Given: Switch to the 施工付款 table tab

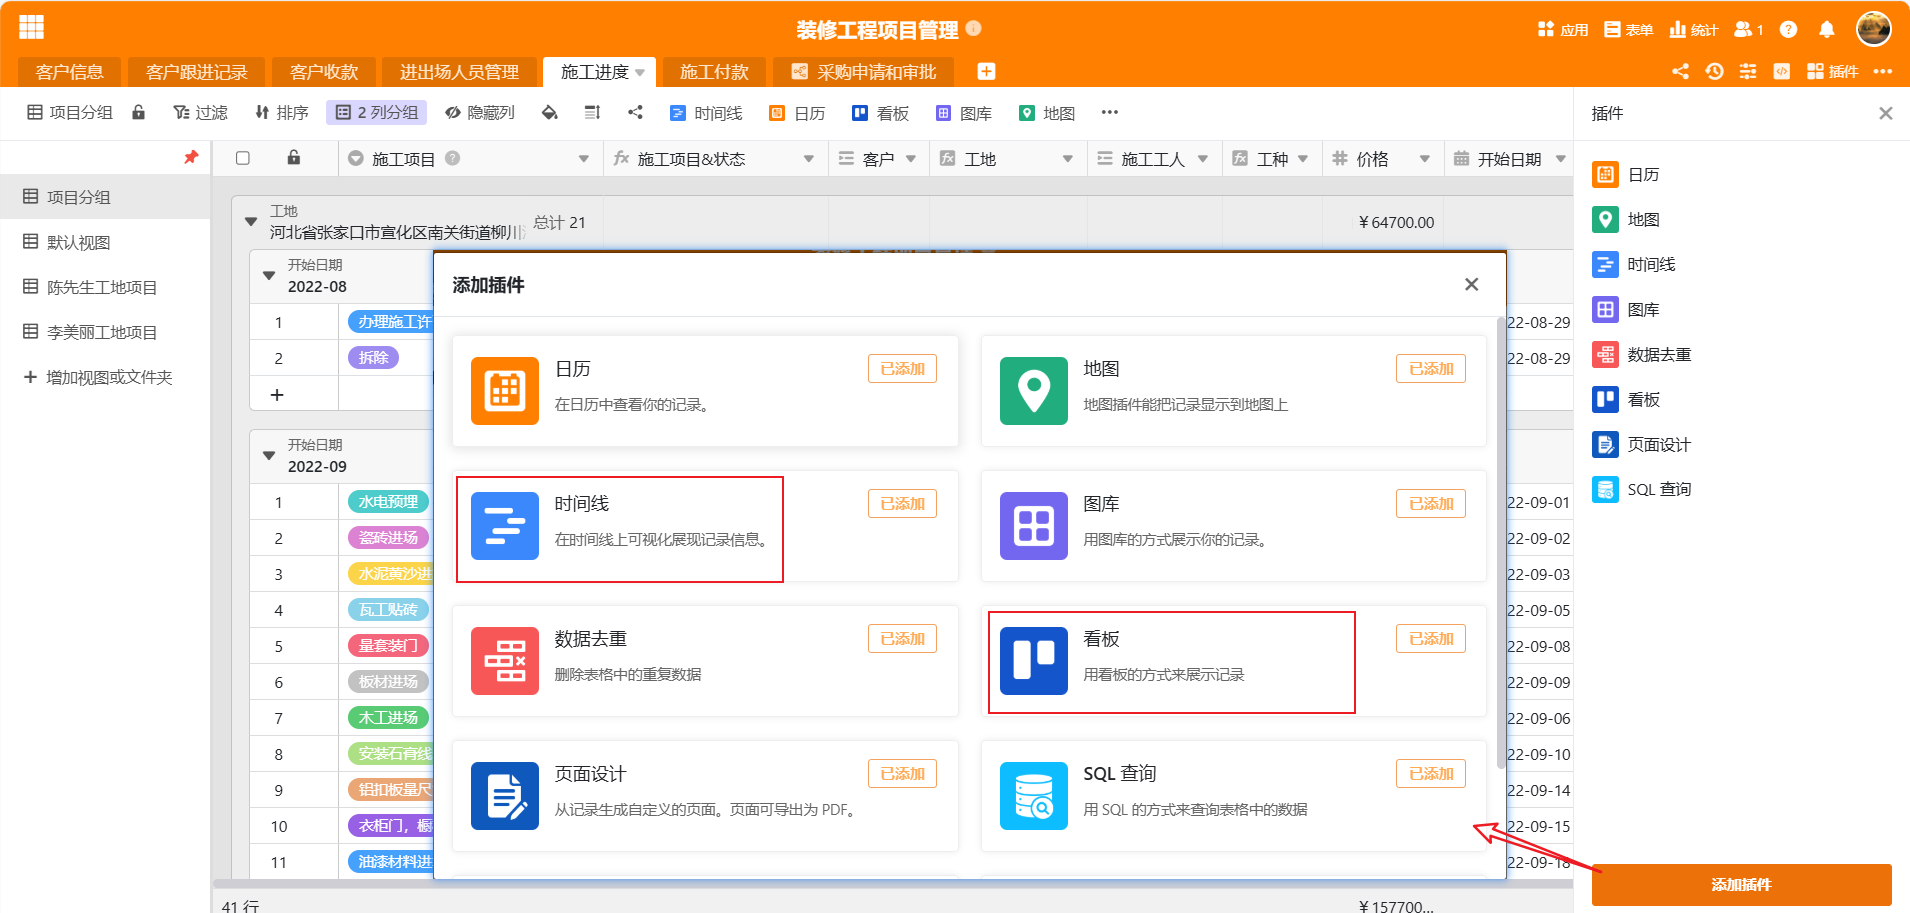Looking at the screenshot, I should tap(713, 72).
